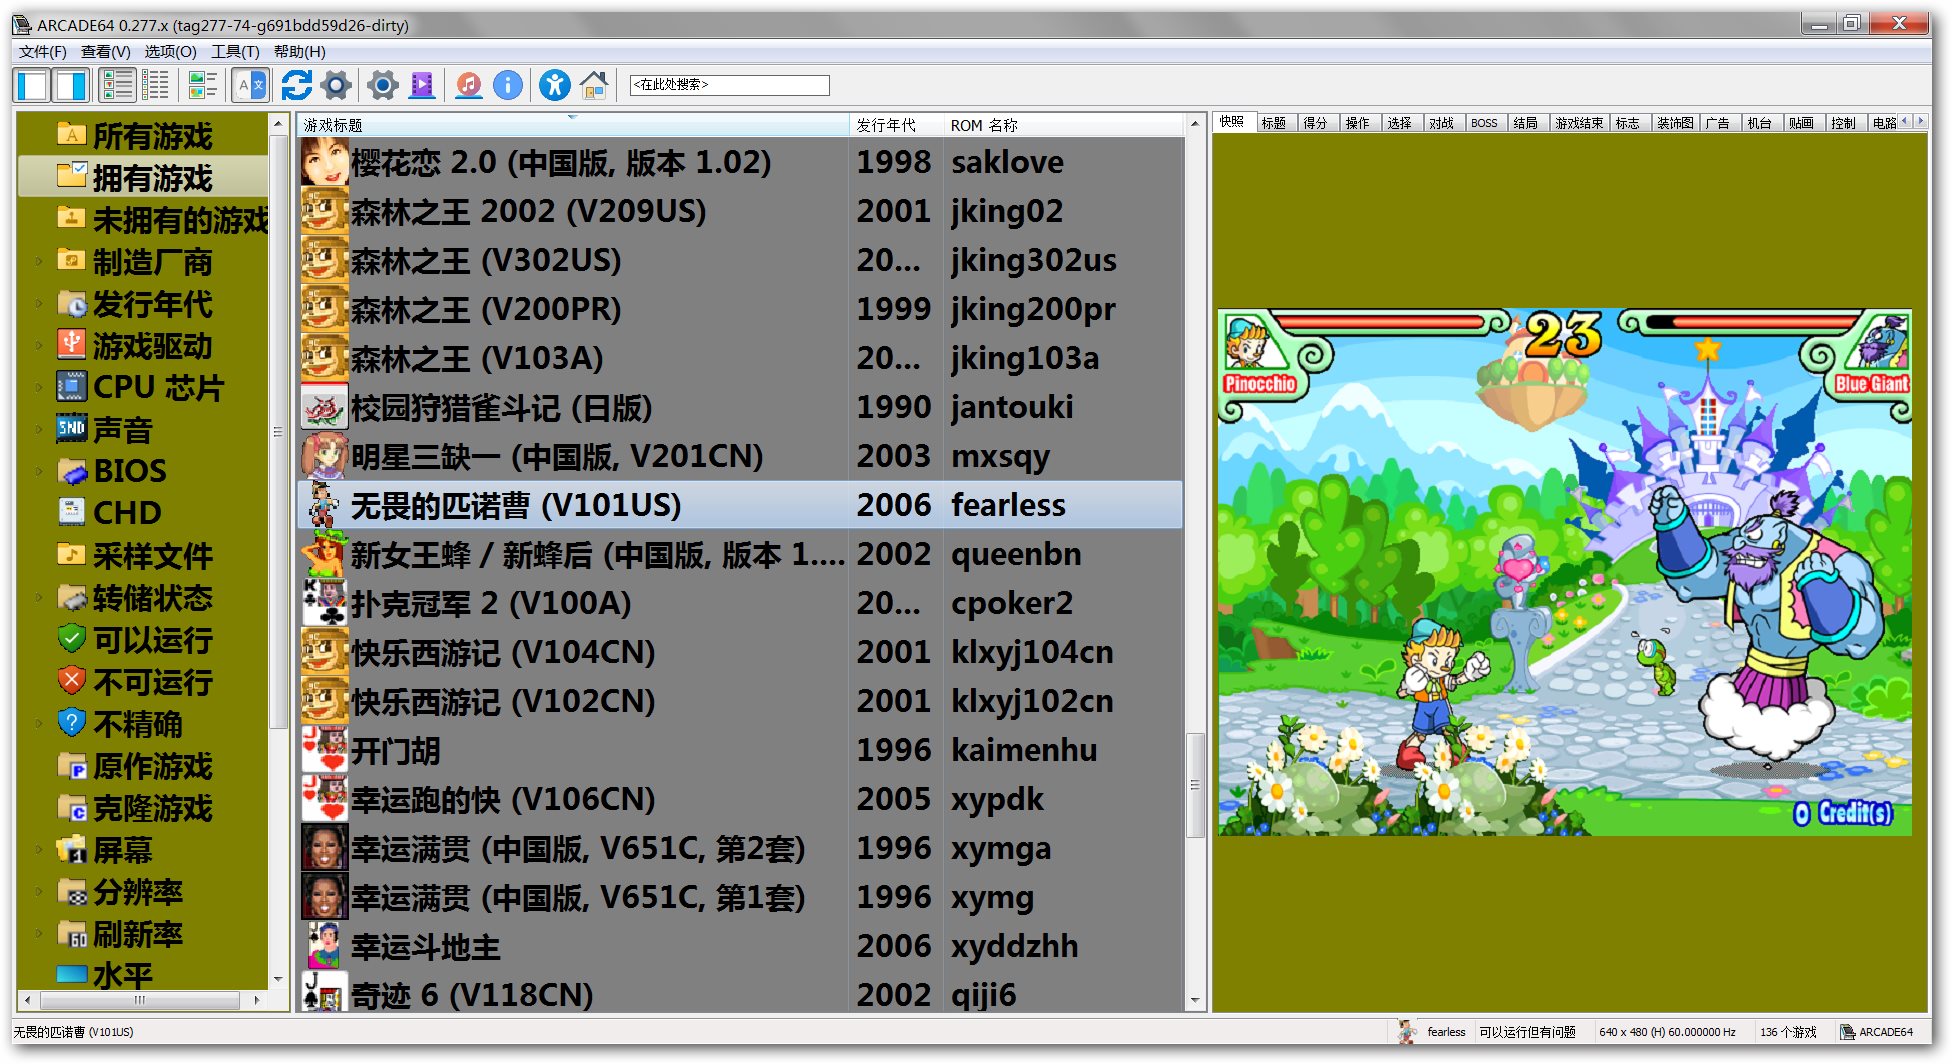Image resolution: width=1952 pixels, height=1064 pixels.
Task: Click the 扑克冠军 2 game icon
Action: 324,603
